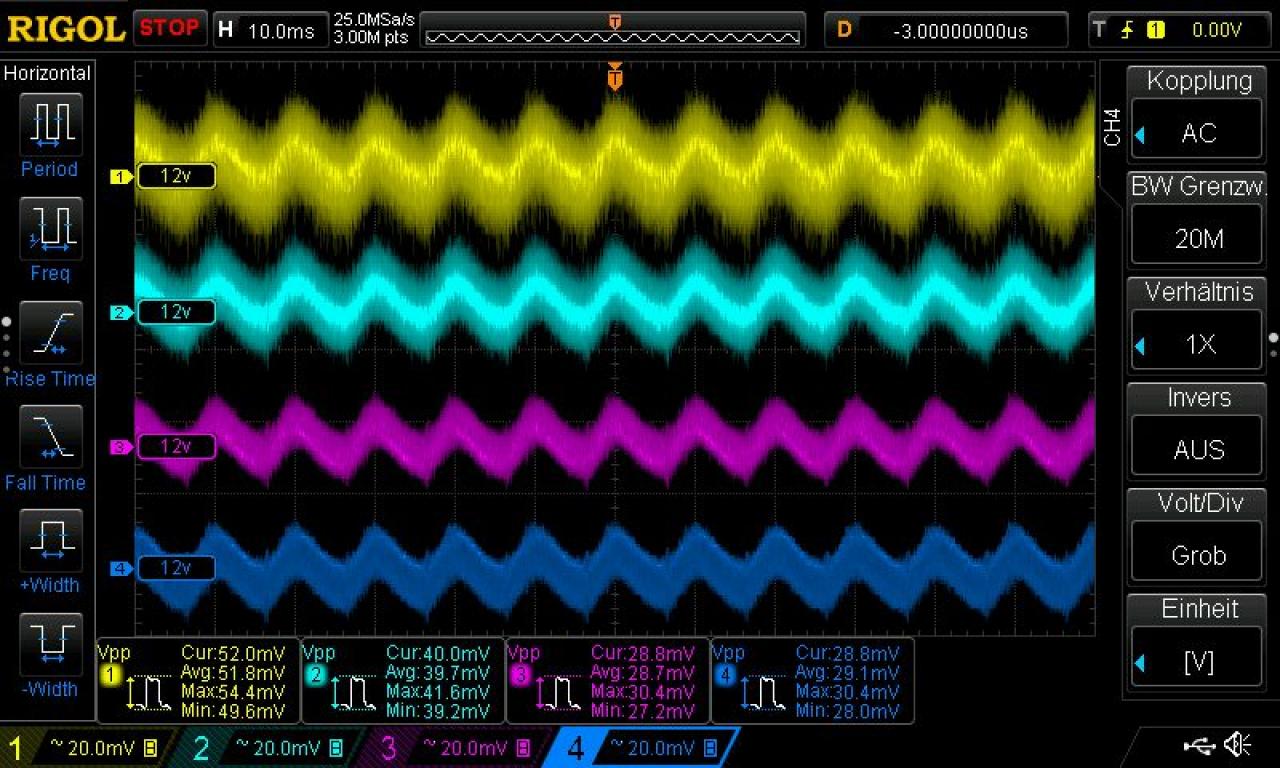Click the cyan 12v channel 2 label
This screenshot has height=768, width=1280.
point(176,312)
